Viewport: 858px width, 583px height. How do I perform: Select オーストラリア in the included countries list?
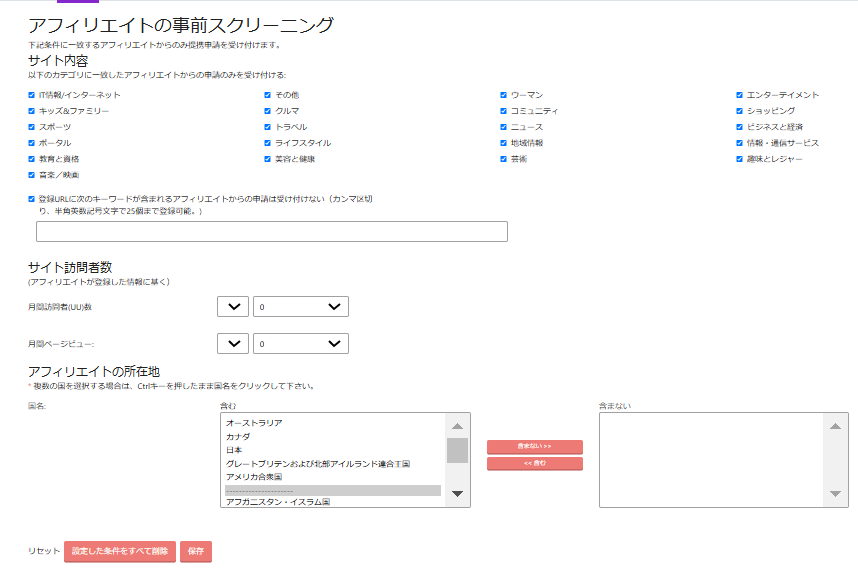[x=254, y=423]
